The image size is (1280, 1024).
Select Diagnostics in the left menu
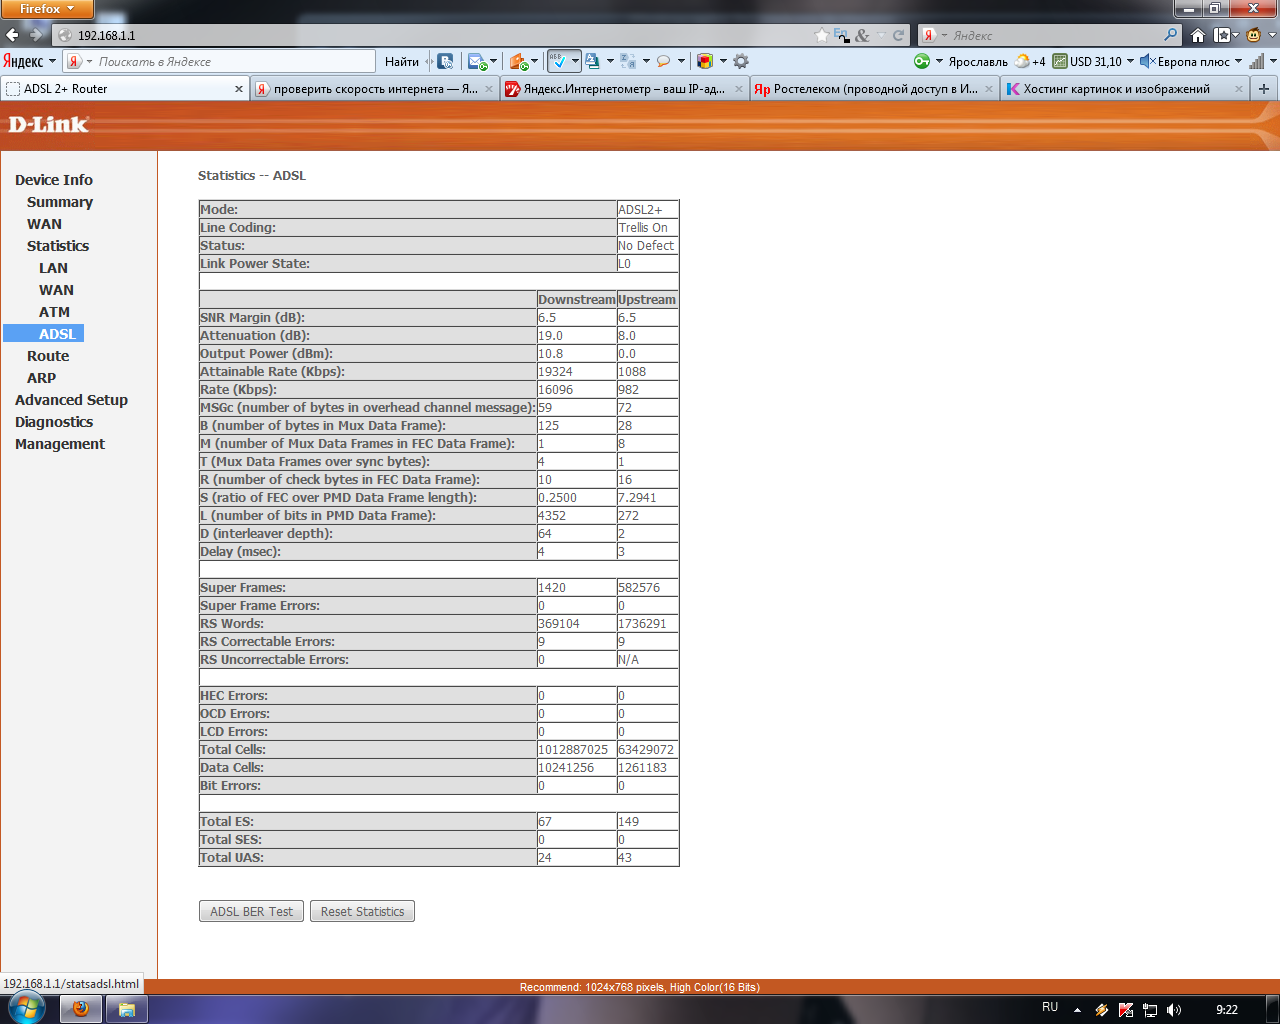(54, 422)
